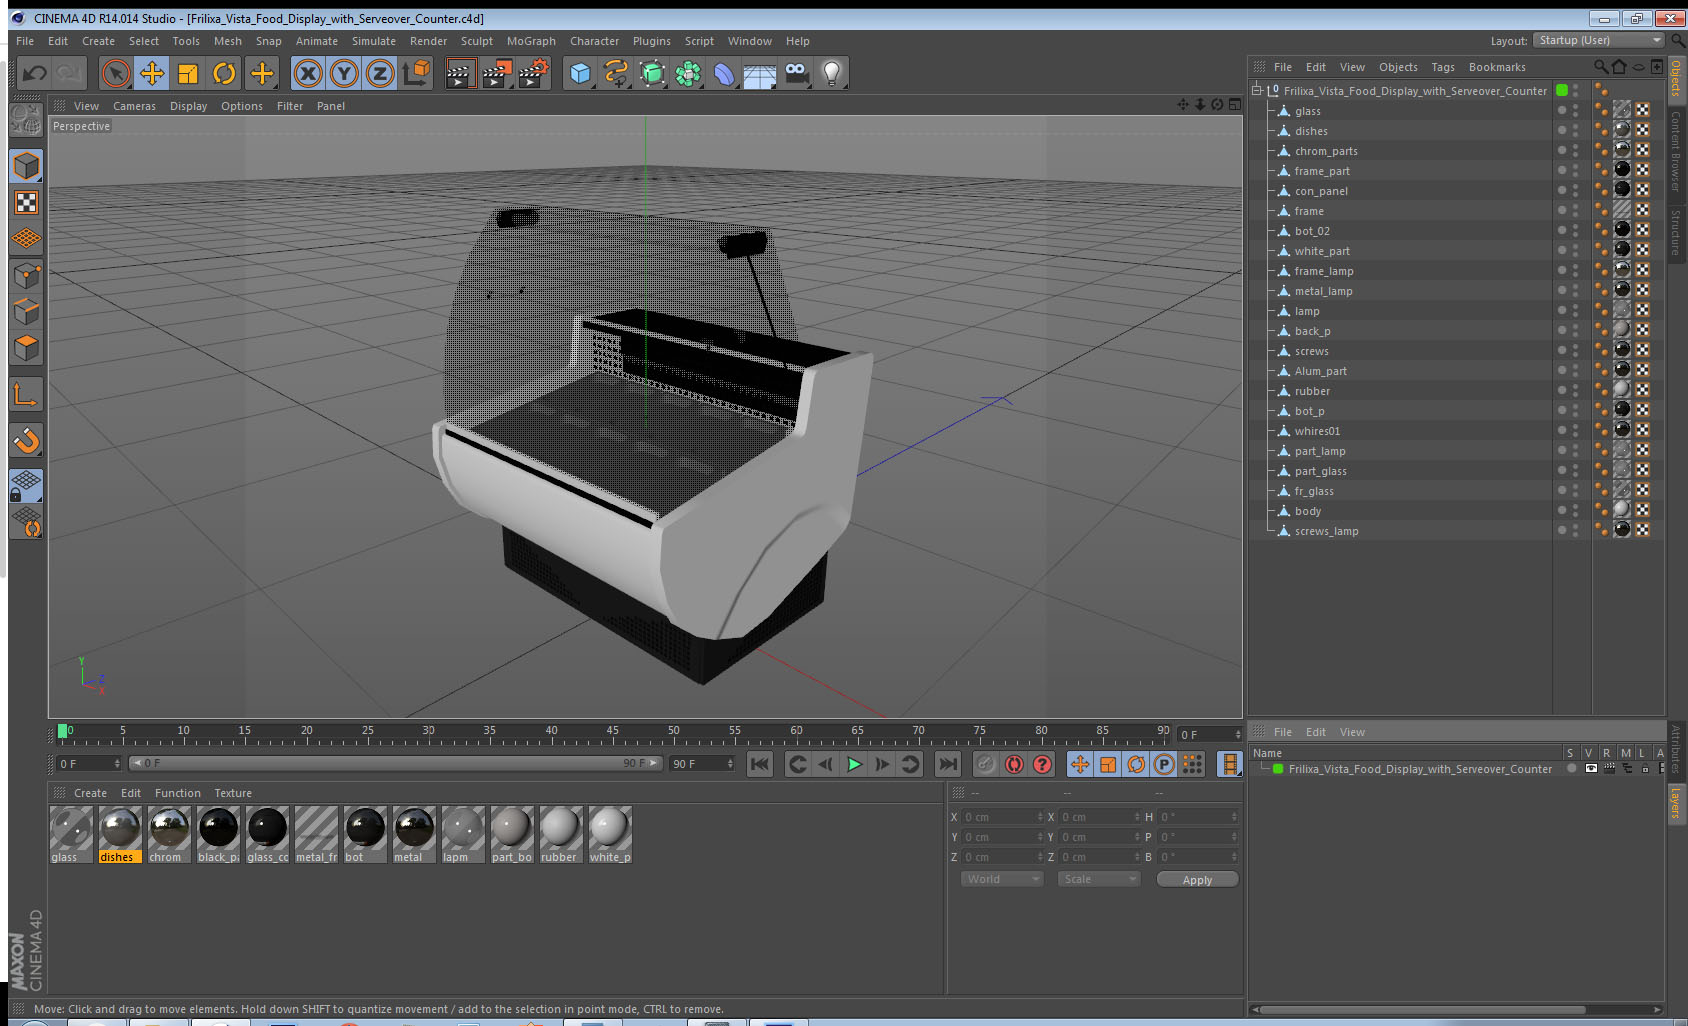This screenshot has width=1688, height=1026.
Task: Click the Record Active Objects button
Action: (x=986, y=764)
